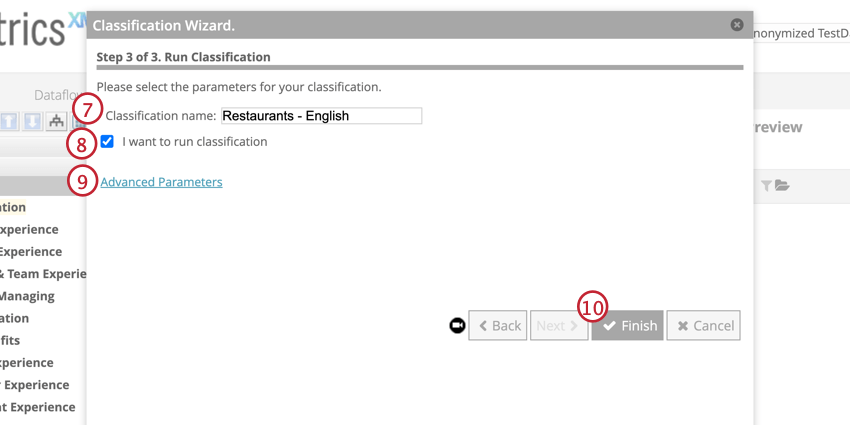The image size is (850, 425).
Task: Select the highlighted 'ation' tree item
Action: click(13, 207)
